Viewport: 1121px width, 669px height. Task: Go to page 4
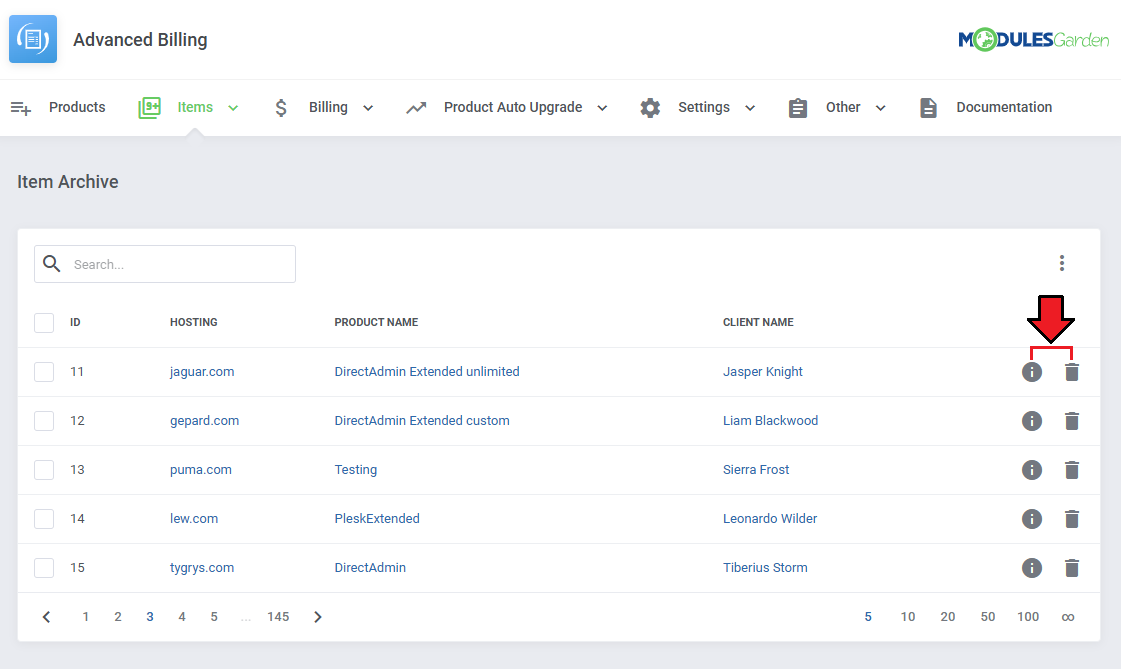click(x=182, y=617)
